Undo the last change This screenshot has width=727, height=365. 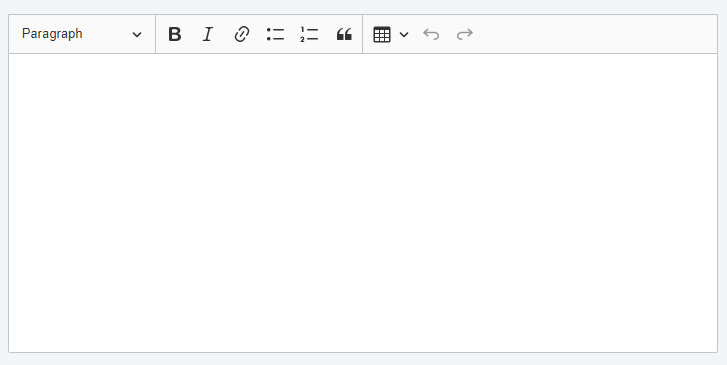431,34
